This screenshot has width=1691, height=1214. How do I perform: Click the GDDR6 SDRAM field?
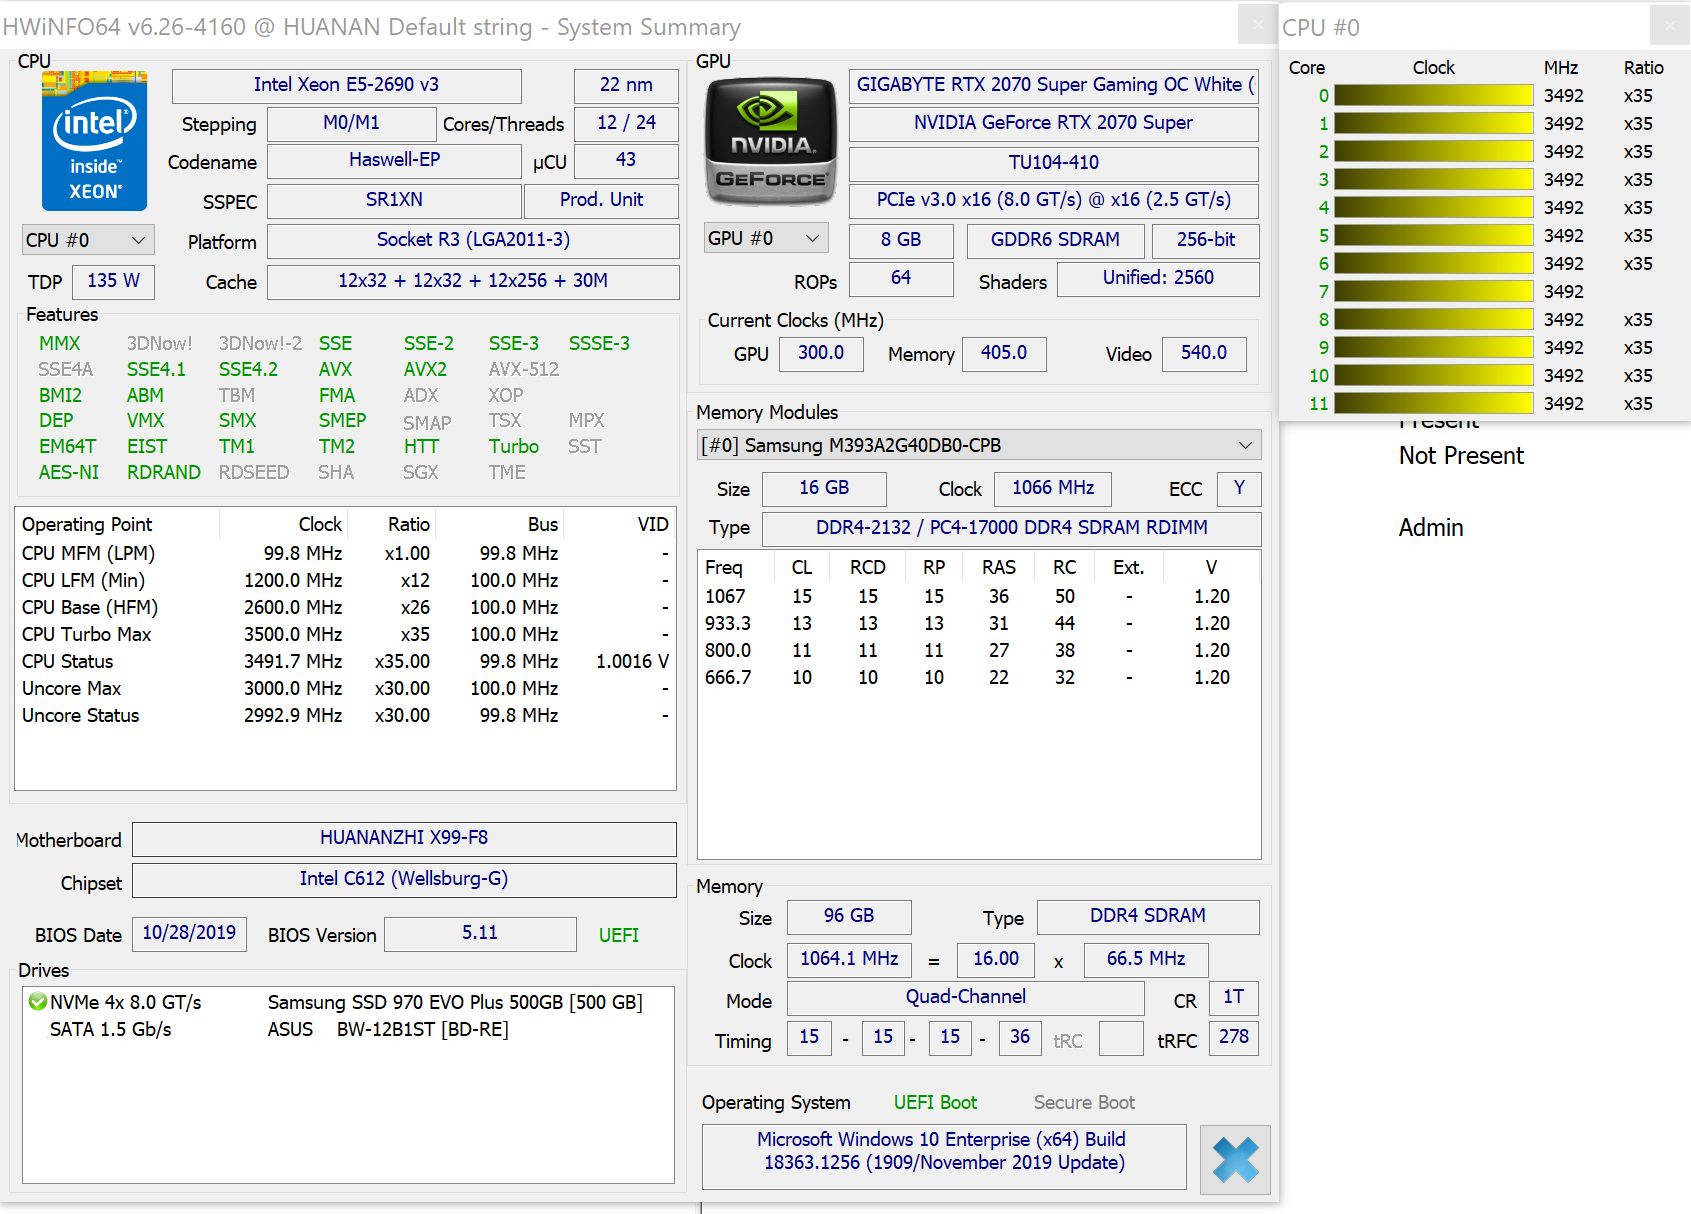1055,240
